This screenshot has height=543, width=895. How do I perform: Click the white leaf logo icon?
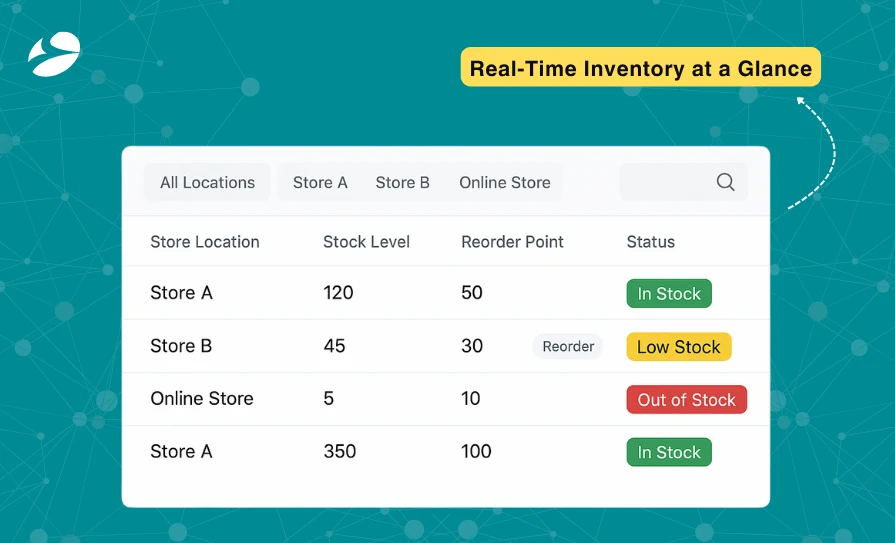54,55
